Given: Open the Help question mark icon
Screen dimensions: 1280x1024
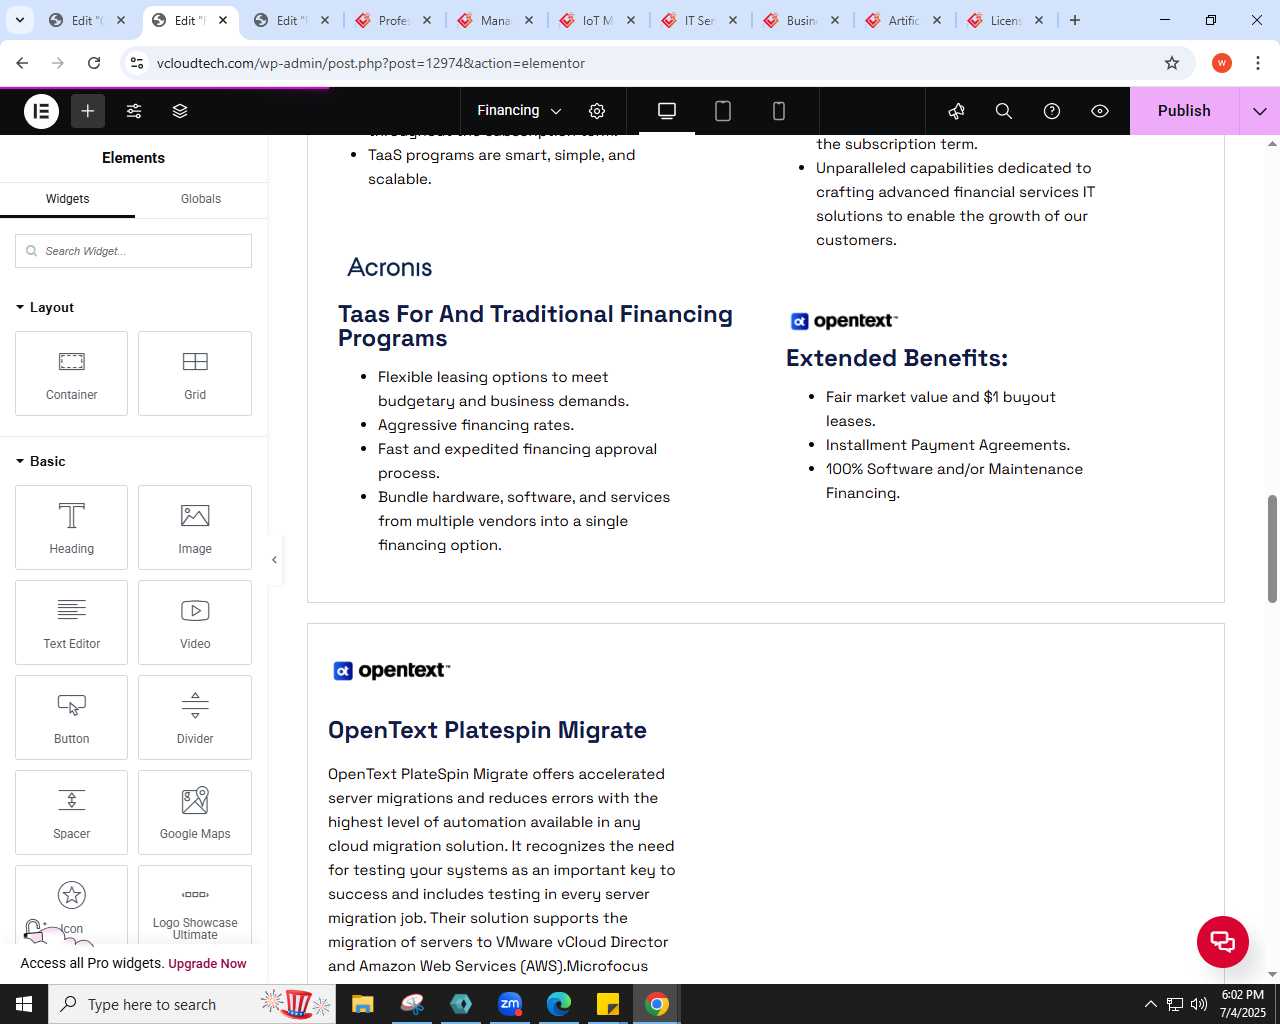Looking at the screenshot, I should point(1052,111).
